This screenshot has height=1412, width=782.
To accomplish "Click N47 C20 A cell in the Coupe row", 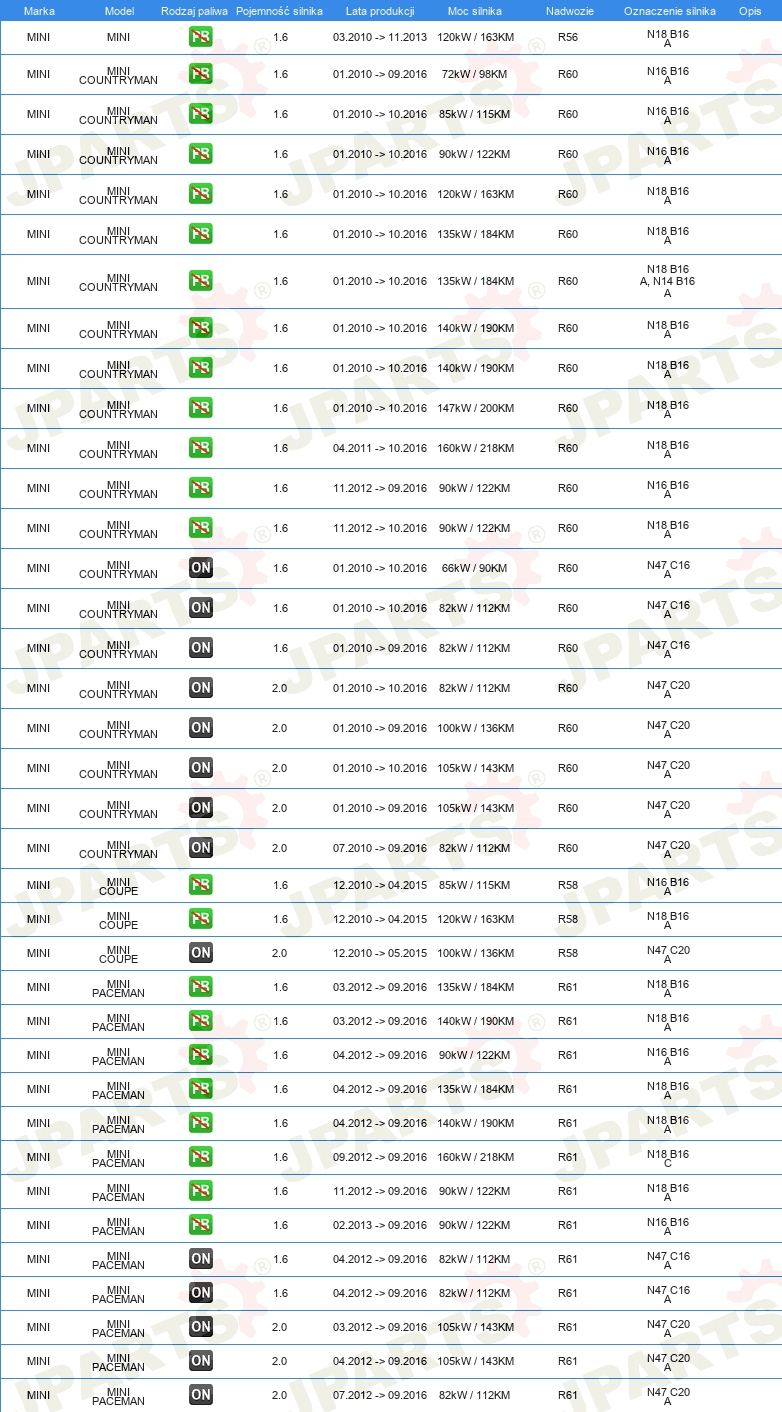I will point(667,954).
